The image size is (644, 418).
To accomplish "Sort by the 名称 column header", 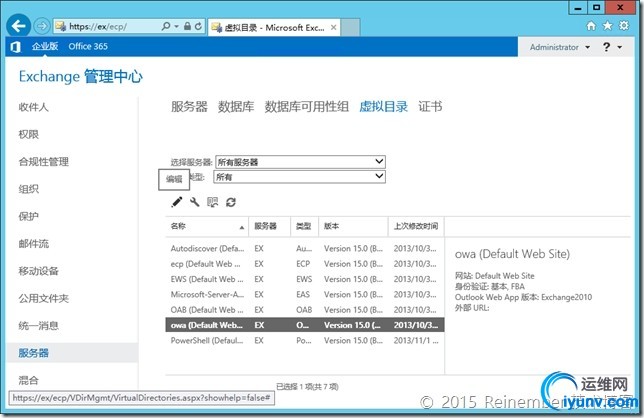I will pyautogui.click(x=207, y=226).
